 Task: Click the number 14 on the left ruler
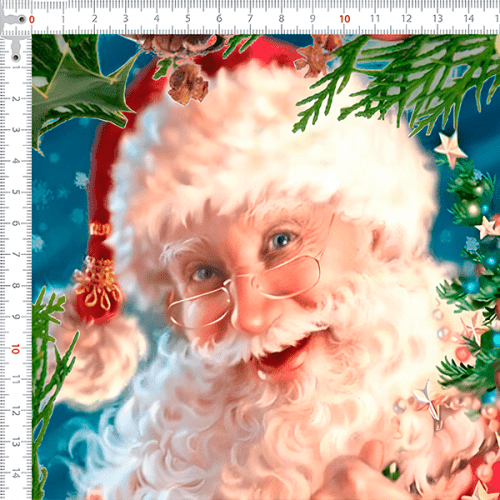(15, 473)
